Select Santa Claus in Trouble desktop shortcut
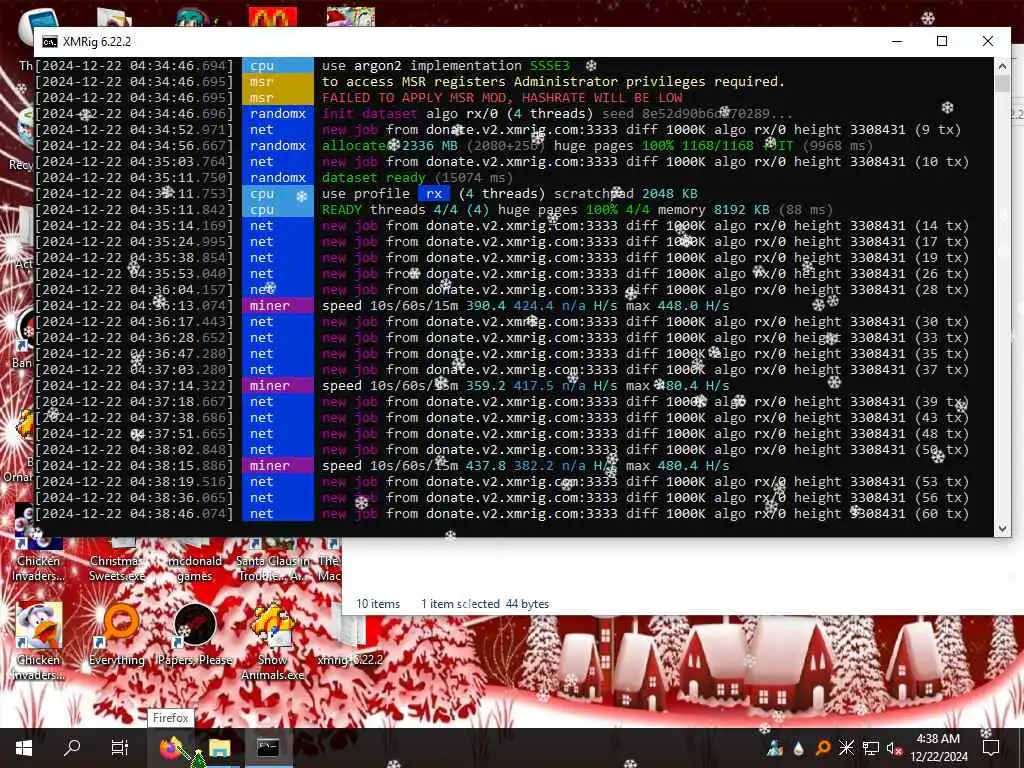The width and height of the screenshot is (1024, 768). 273,567
